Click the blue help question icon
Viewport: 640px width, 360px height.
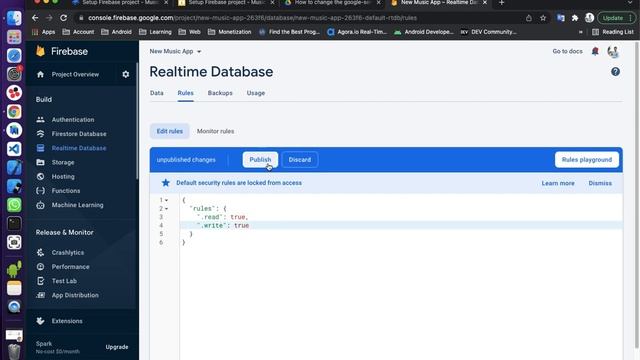615,72
